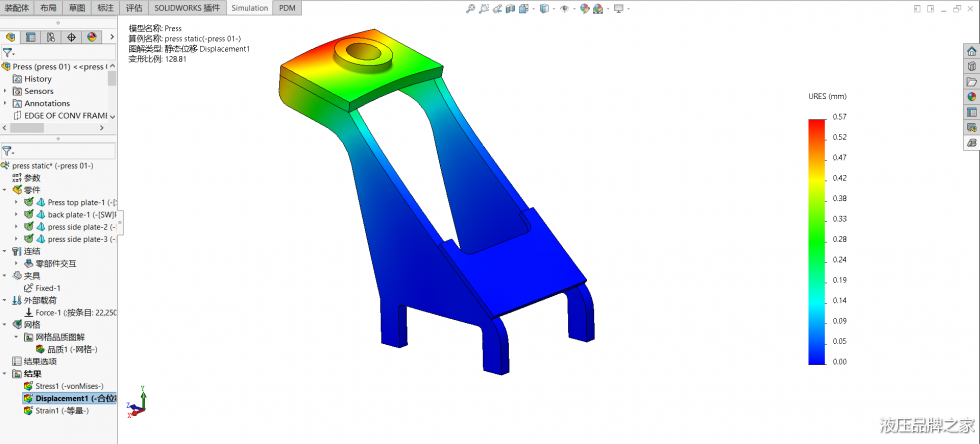Open the DisplayManager color wheel tab
This screenshot has width=980, height=444.
pos(92,37)
